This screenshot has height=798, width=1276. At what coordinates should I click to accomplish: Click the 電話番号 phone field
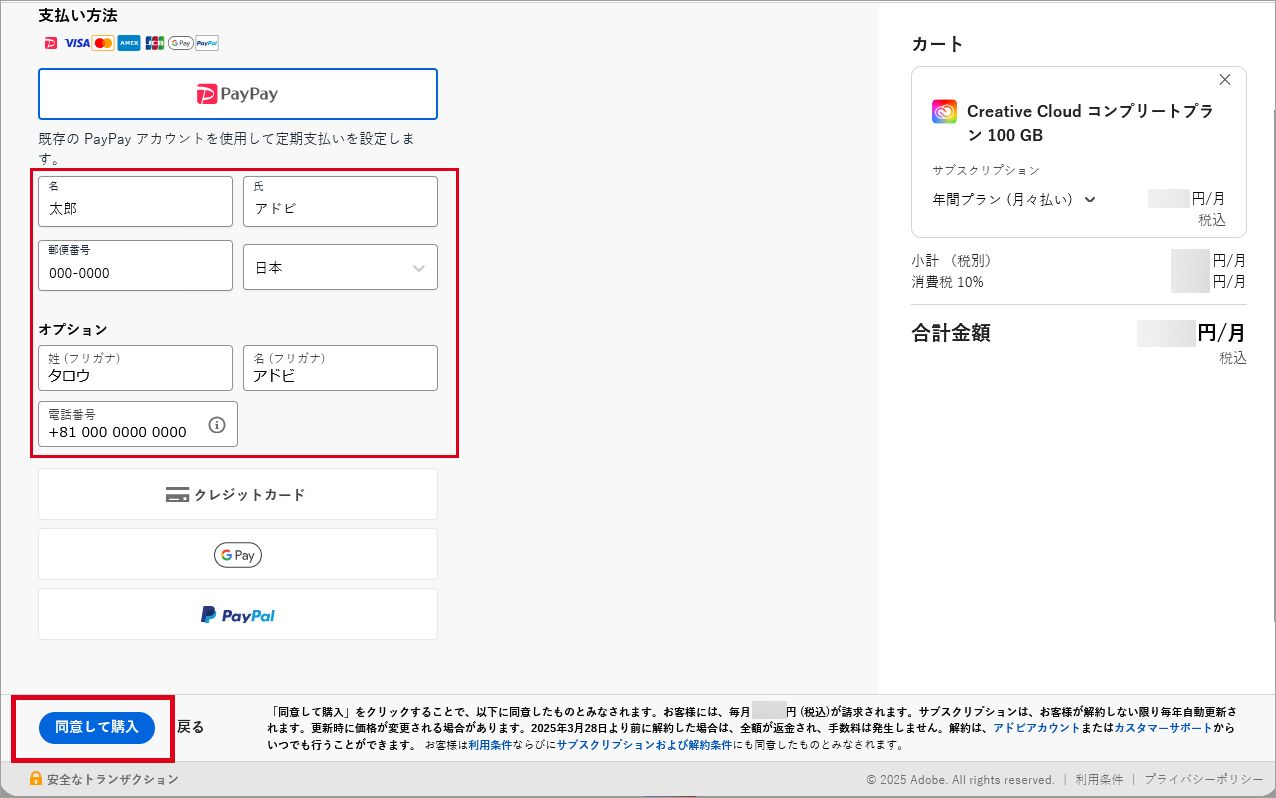[x=138, y=424]
